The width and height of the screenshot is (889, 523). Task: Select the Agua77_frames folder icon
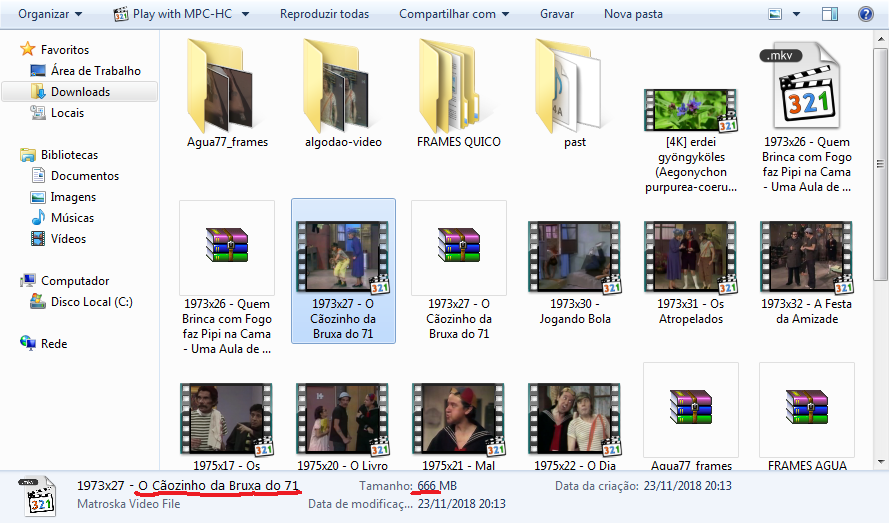pyautogui.click(x=221, y=86)
